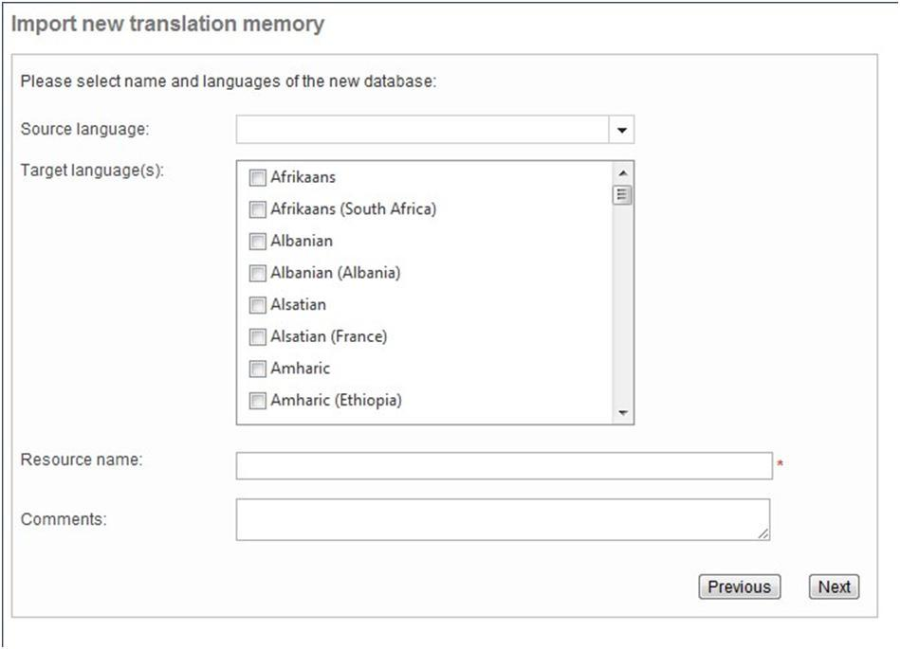This screenshot has height=649, width=900.
Task: Focus the Resource name text field
Action: [x=504, y=466]
